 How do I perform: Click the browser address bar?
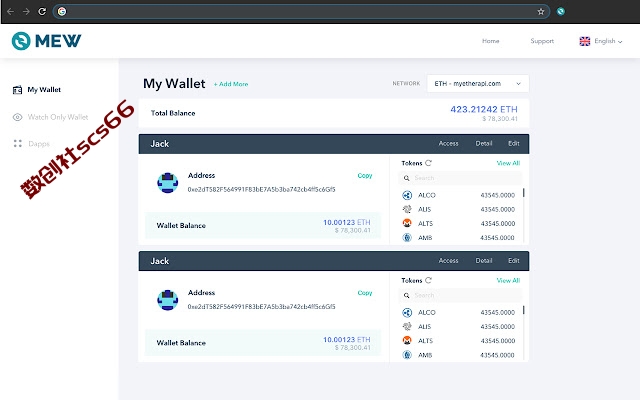coord(301,11)
